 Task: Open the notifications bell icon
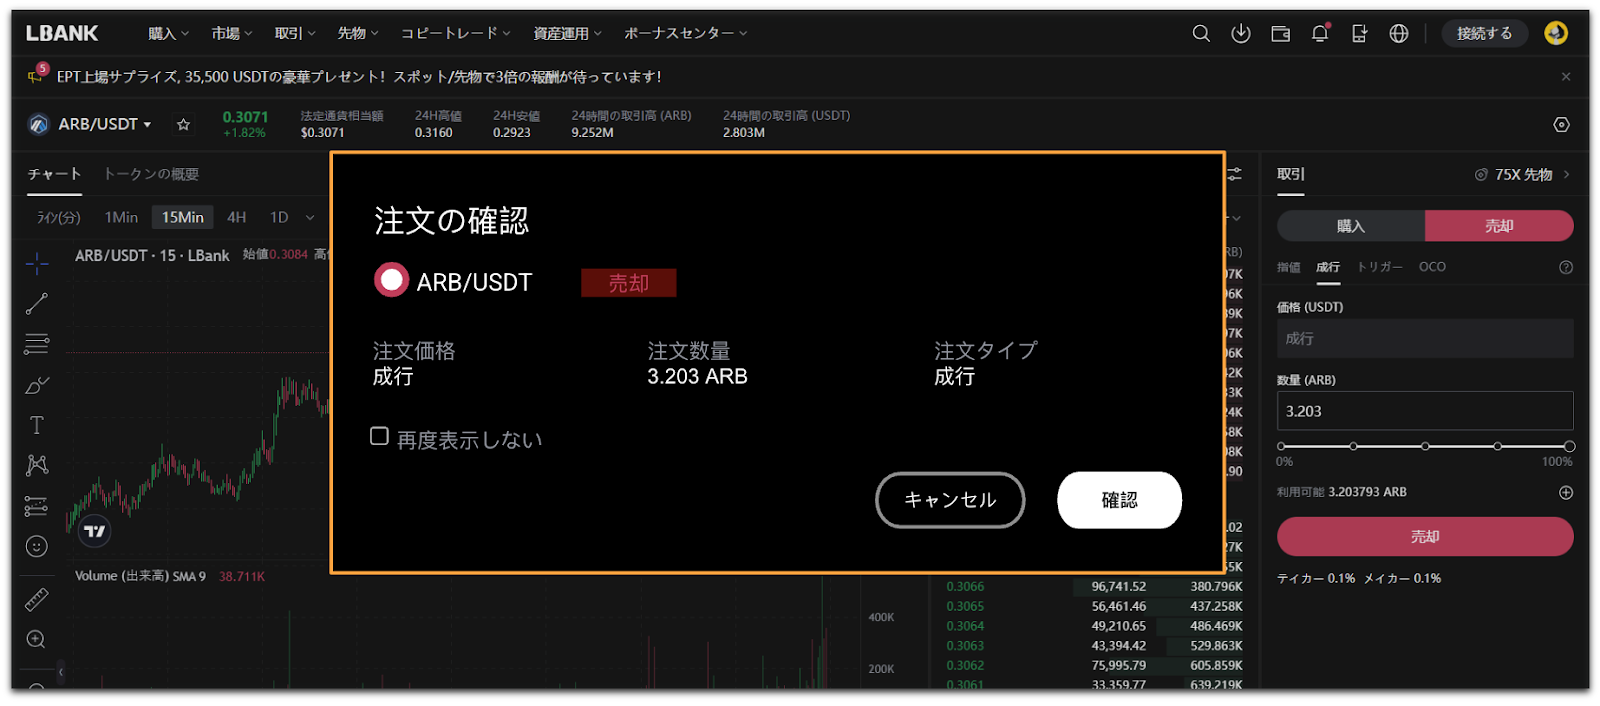click(x=1320, y=34)
